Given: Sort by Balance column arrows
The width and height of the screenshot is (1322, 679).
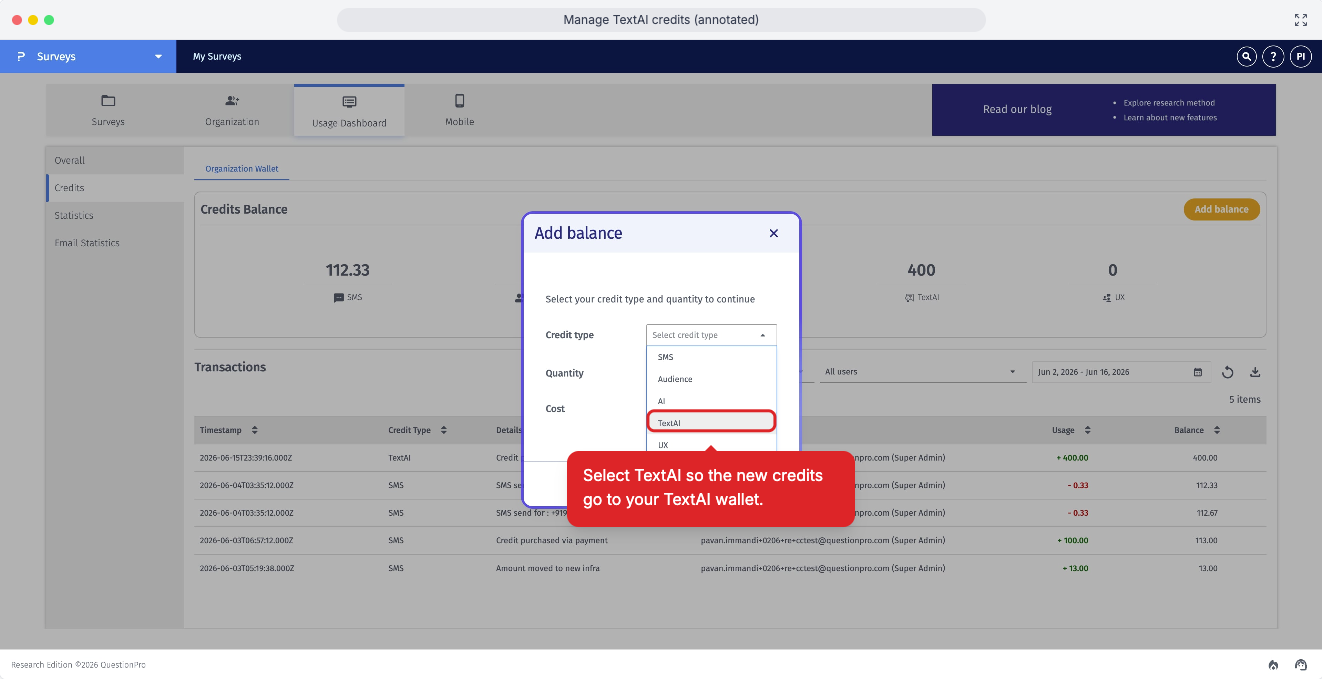Looking at the screenshot, I should (1217, 430).
